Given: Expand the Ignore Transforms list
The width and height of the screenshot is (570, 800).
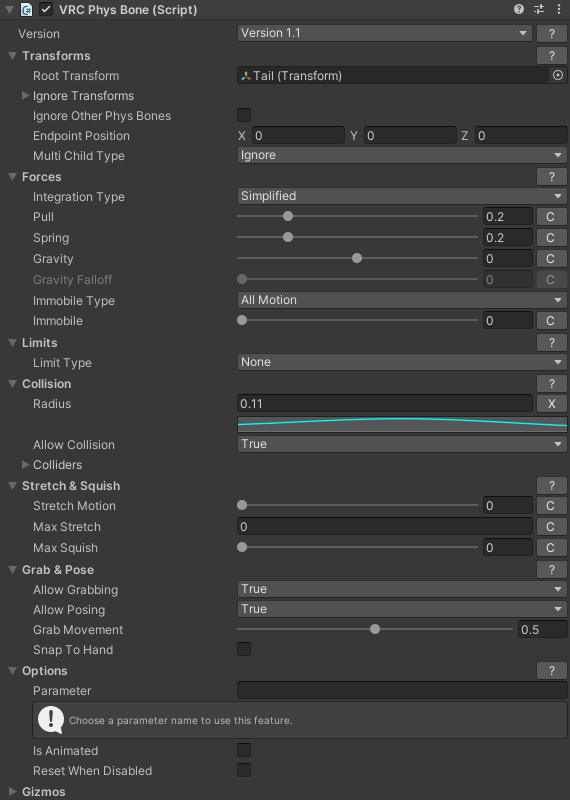Looking at the screenshot, I should coord(26,95).
